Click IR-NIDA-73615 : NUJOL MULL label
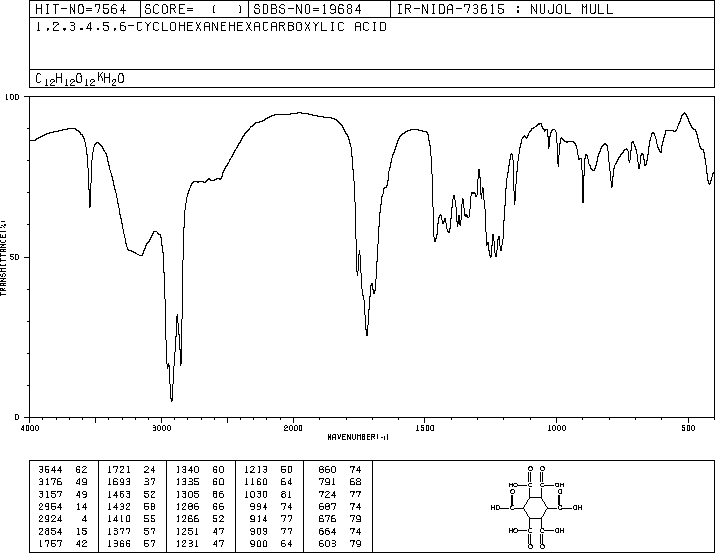This screenshot has width=715, height=553. 505,9
